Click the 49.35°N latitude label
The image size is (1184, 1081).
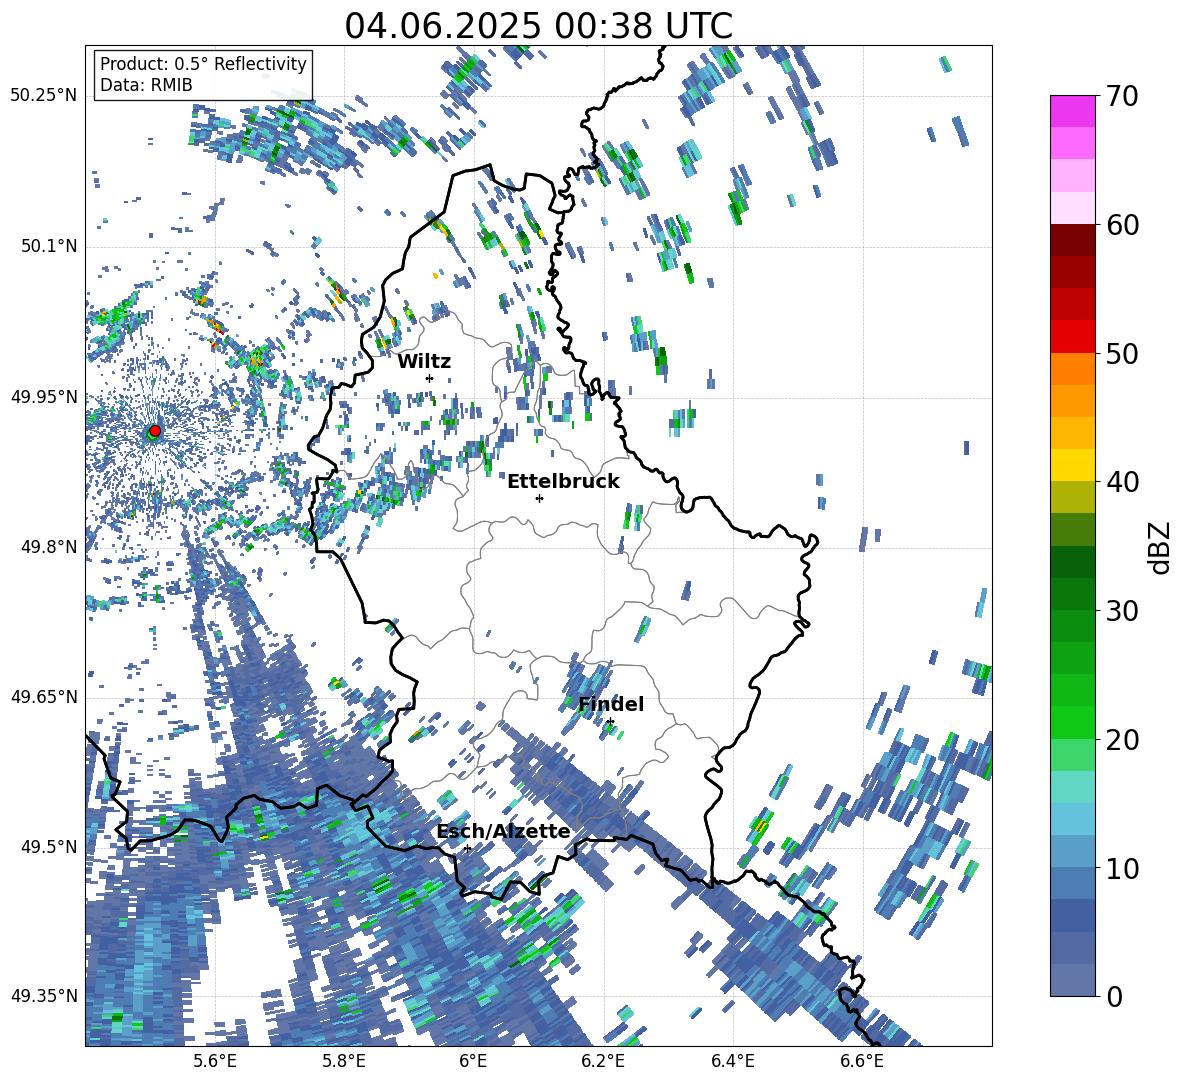pos(44,996)
